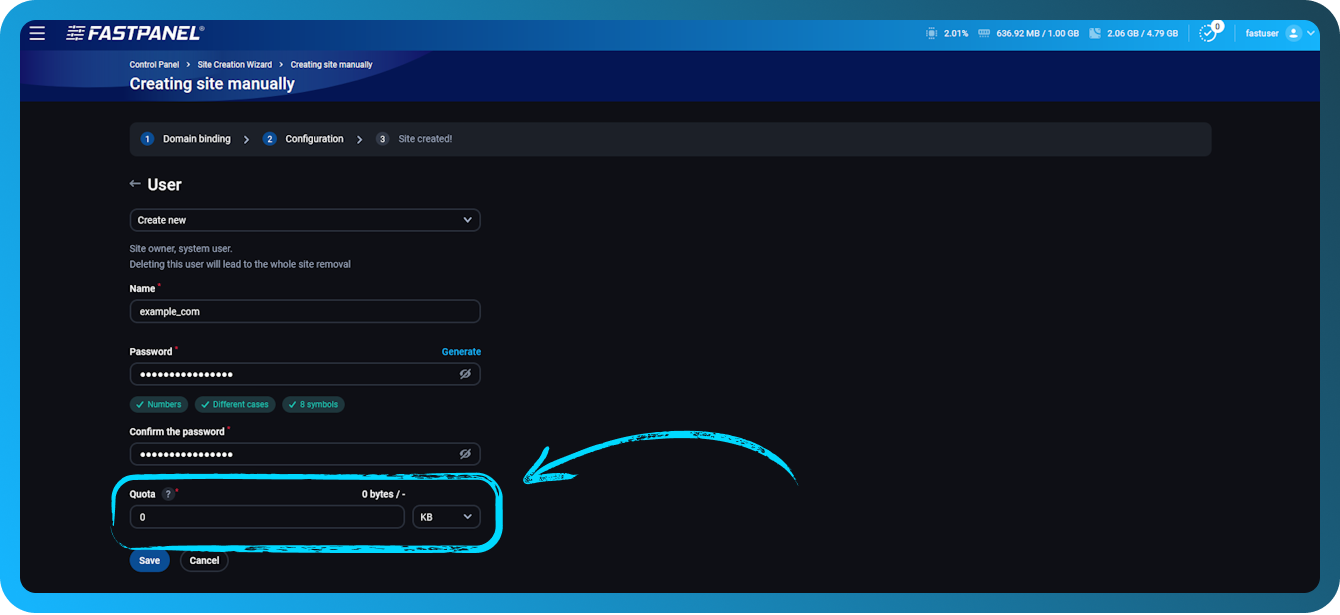Open Site Creation Wizard breadcrumb

click(x=234, y=64)
